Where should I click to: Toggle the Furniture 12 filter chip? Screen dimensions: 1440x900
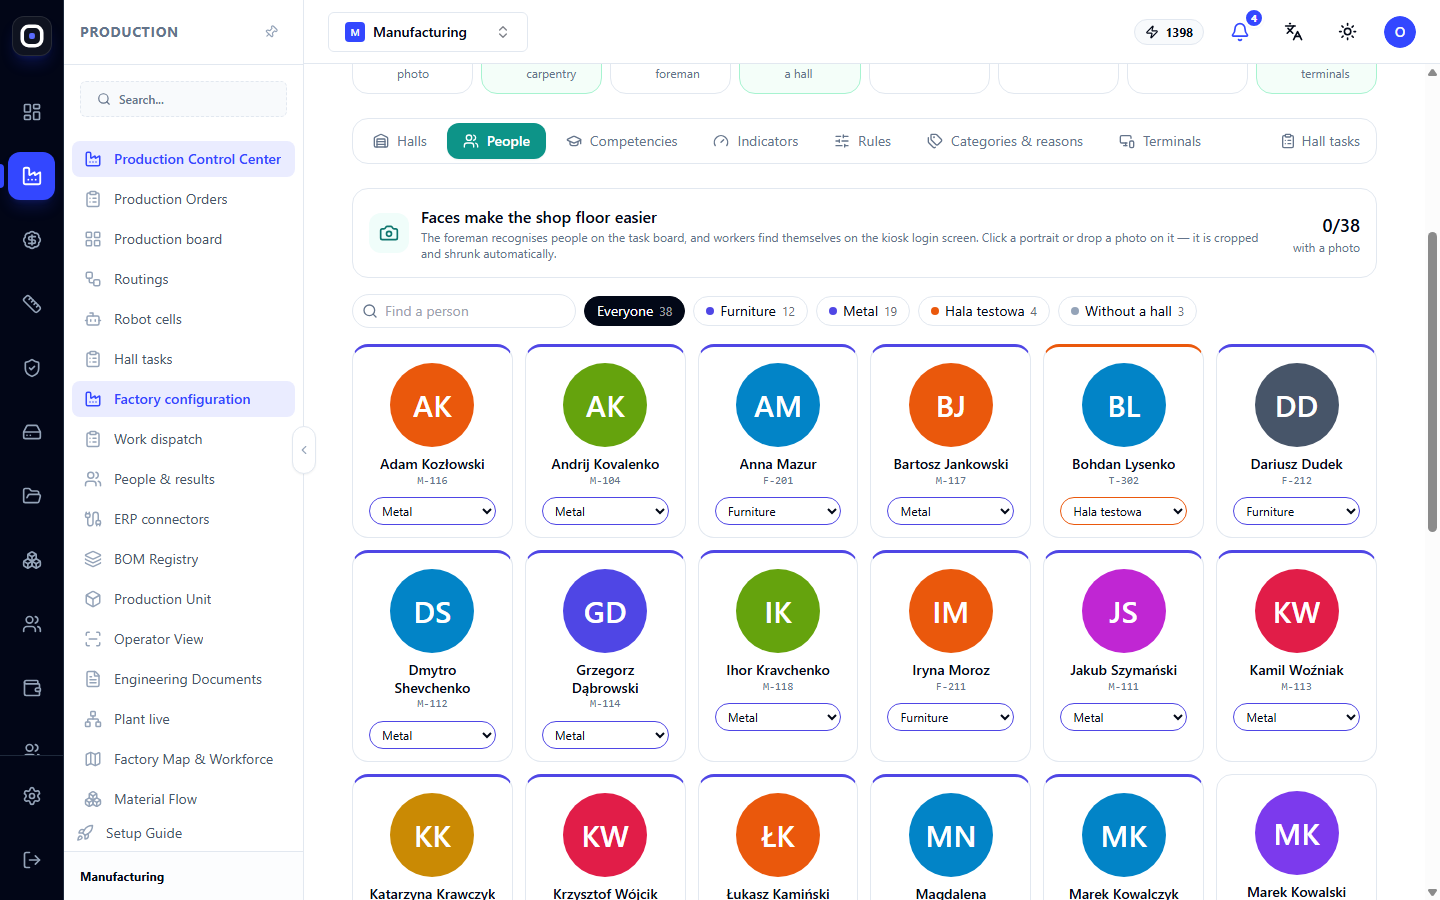coord(751,311)
